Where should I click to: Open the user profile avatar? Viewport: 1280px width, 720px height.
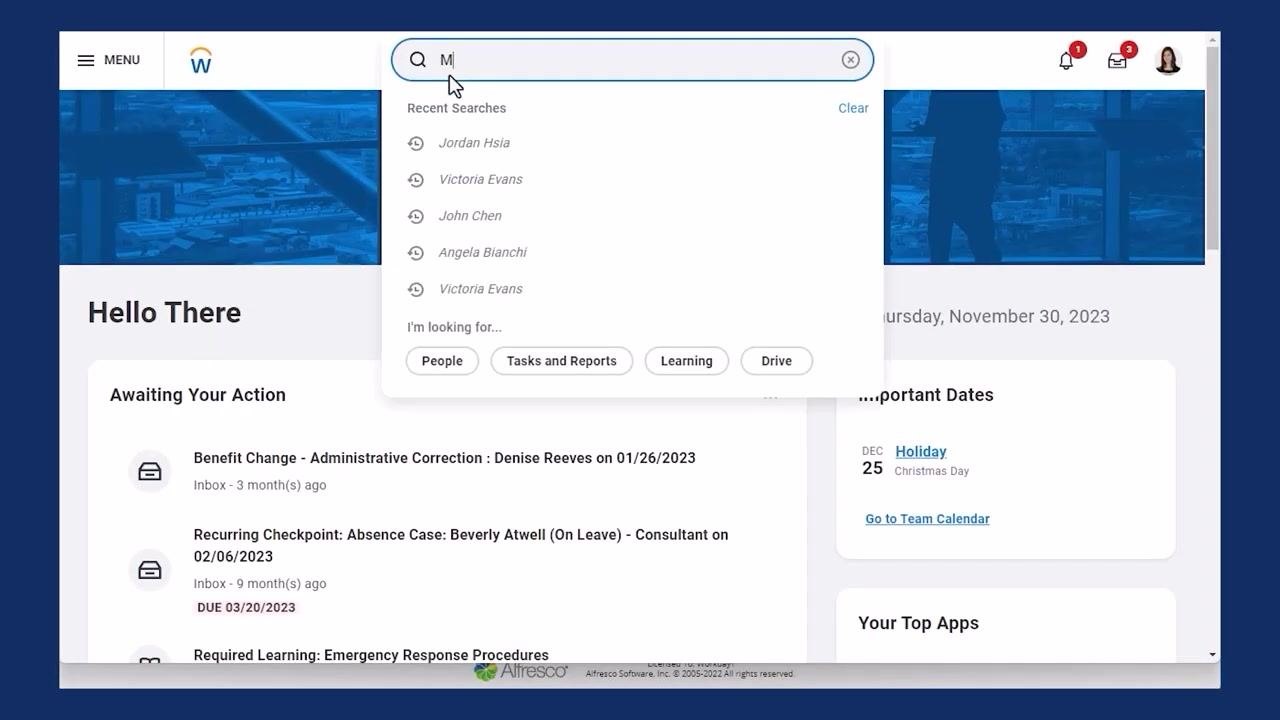coord(1168,60)
